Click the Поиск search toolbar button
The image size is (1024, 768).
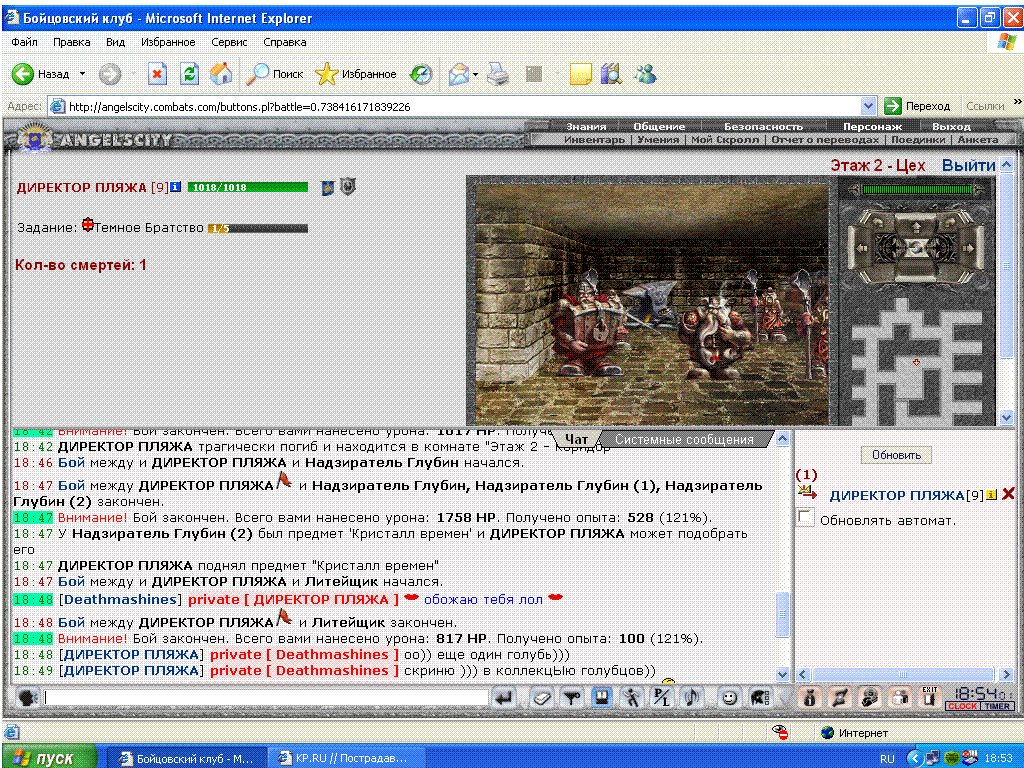(x=275, y=74)
